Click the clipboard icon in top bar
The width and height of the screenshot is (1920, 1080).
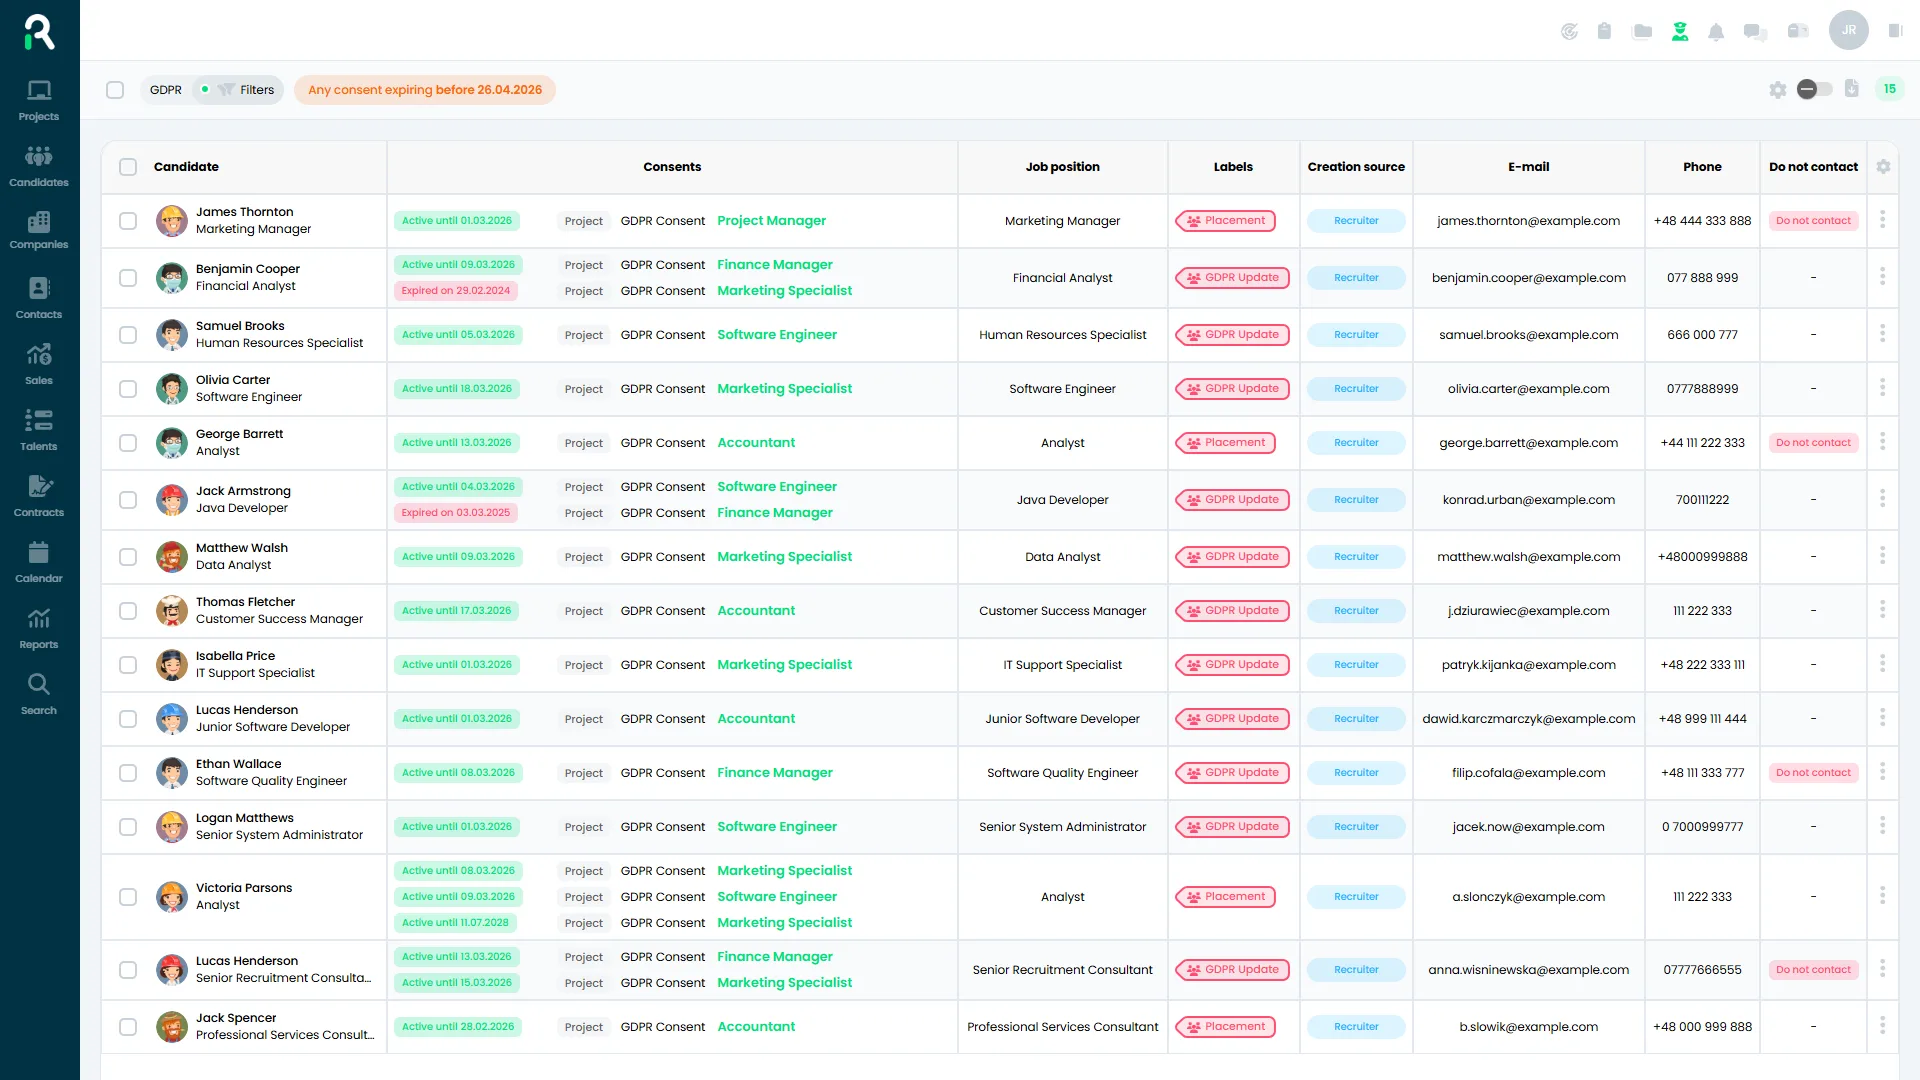coord(1604,31)
